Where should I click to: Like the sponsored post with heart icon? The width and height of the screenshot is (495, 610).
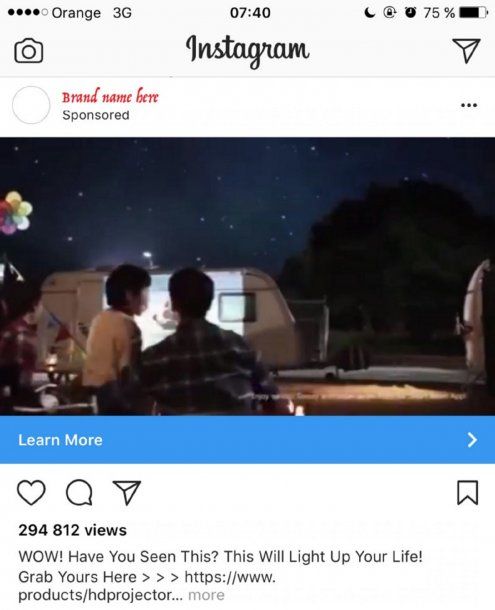[x=31, y=493]
